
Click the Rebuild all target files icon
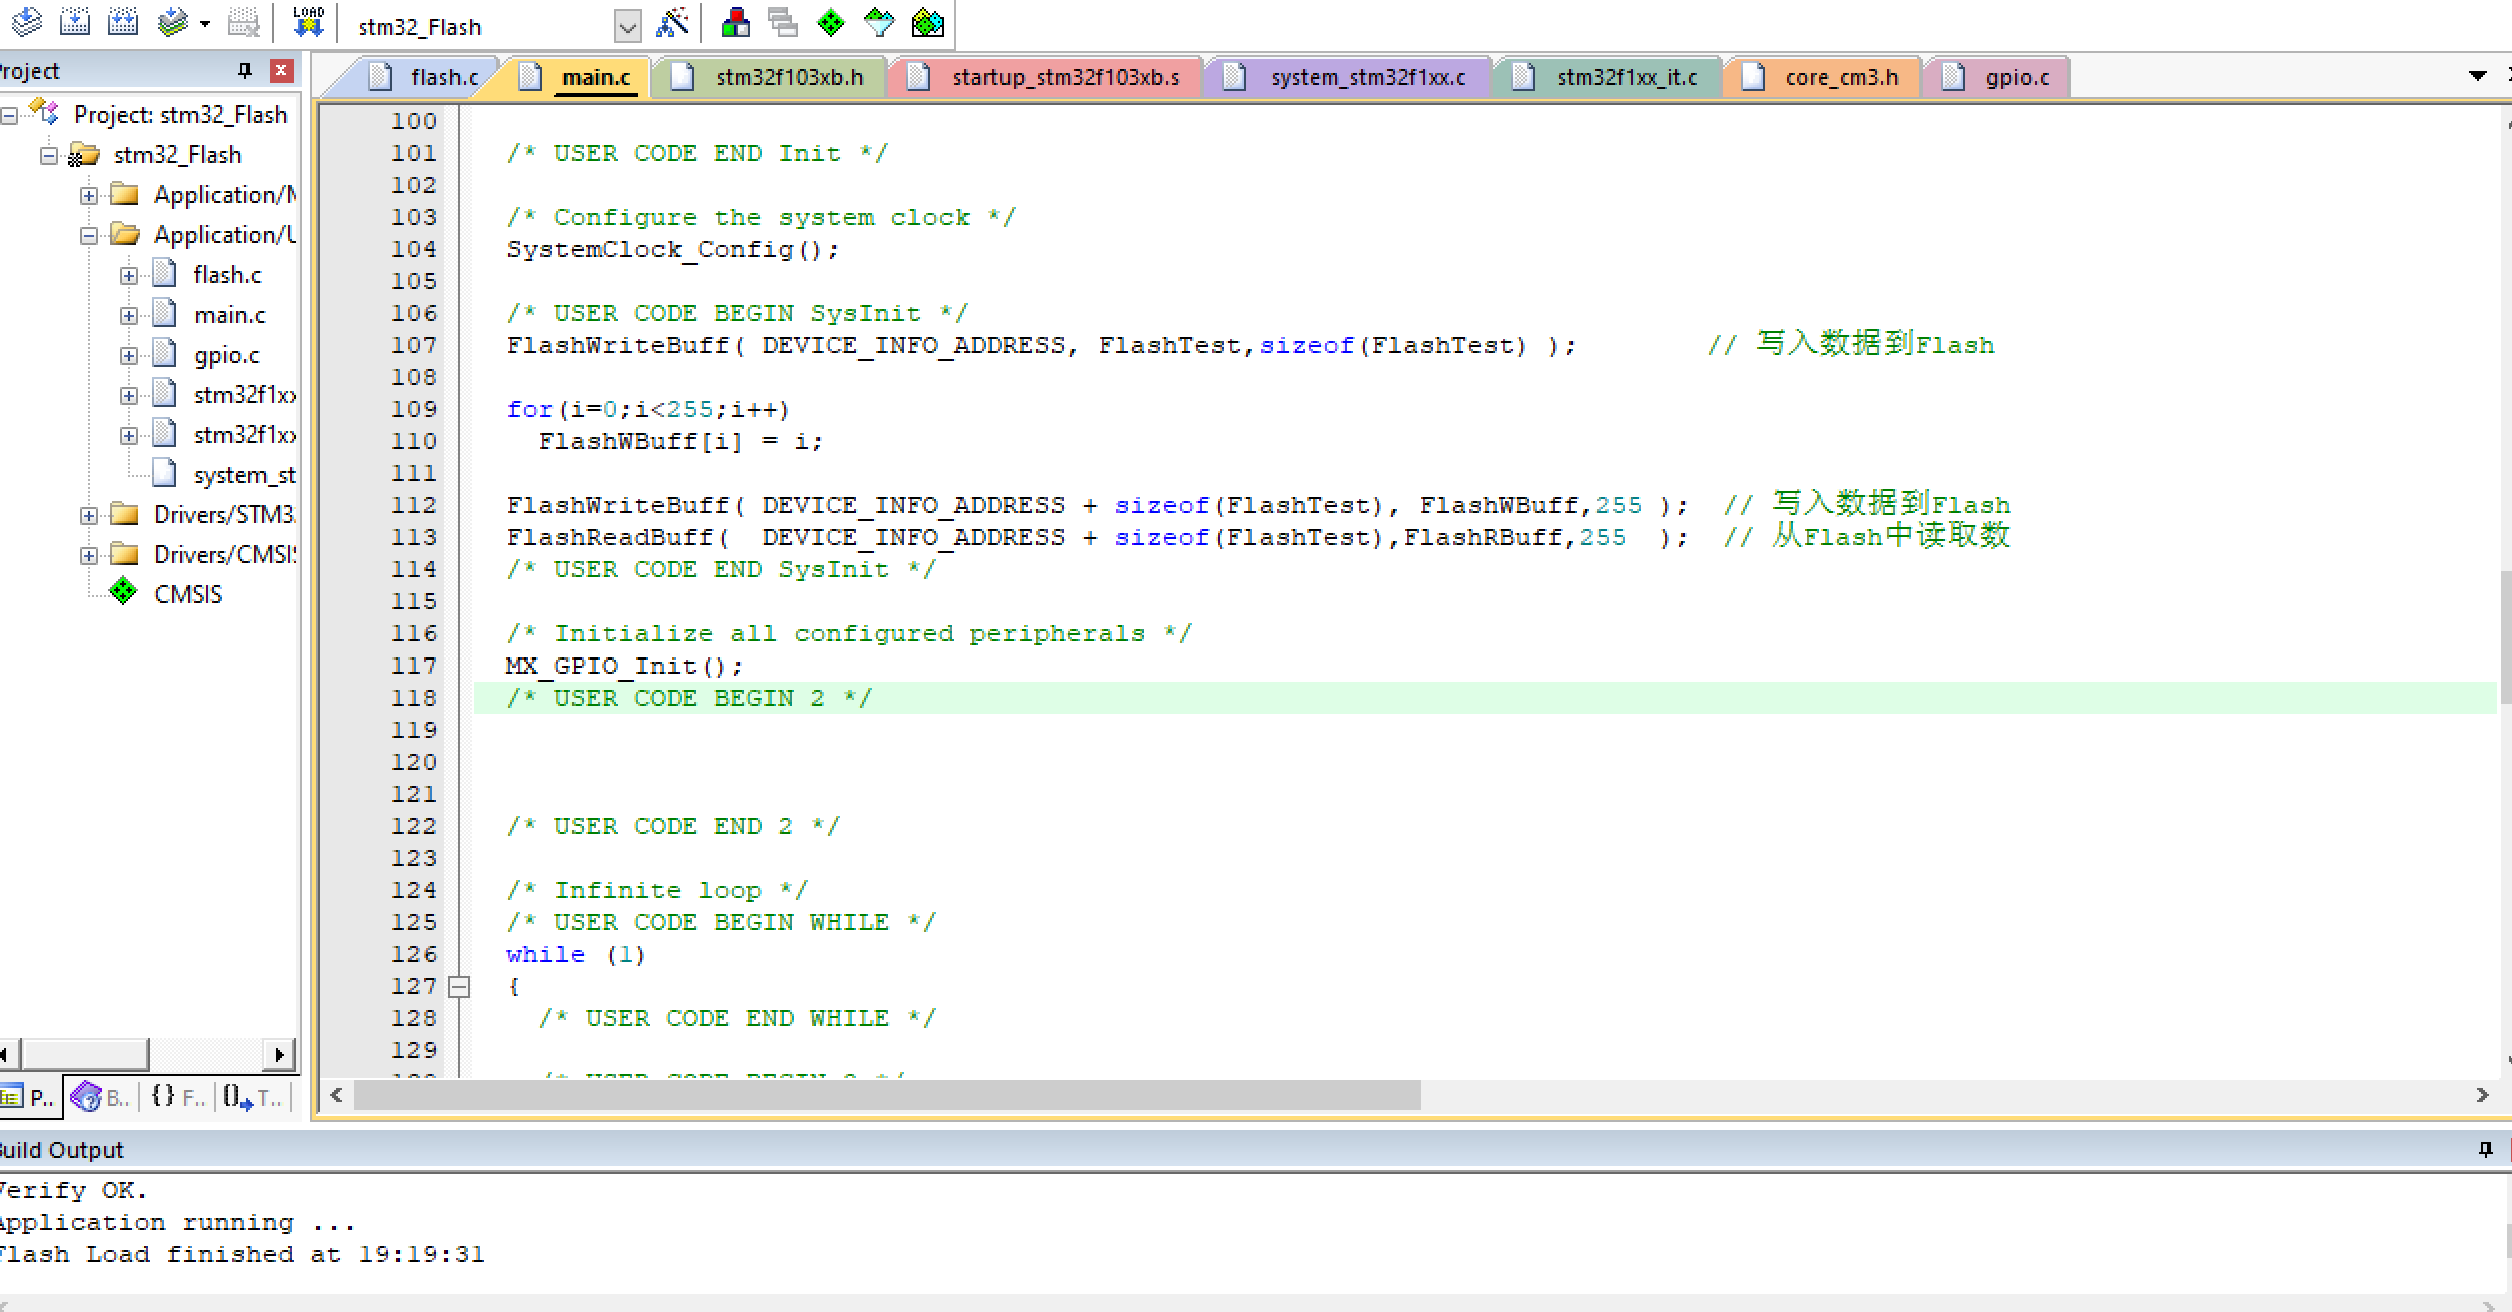(x=123, y=22)
